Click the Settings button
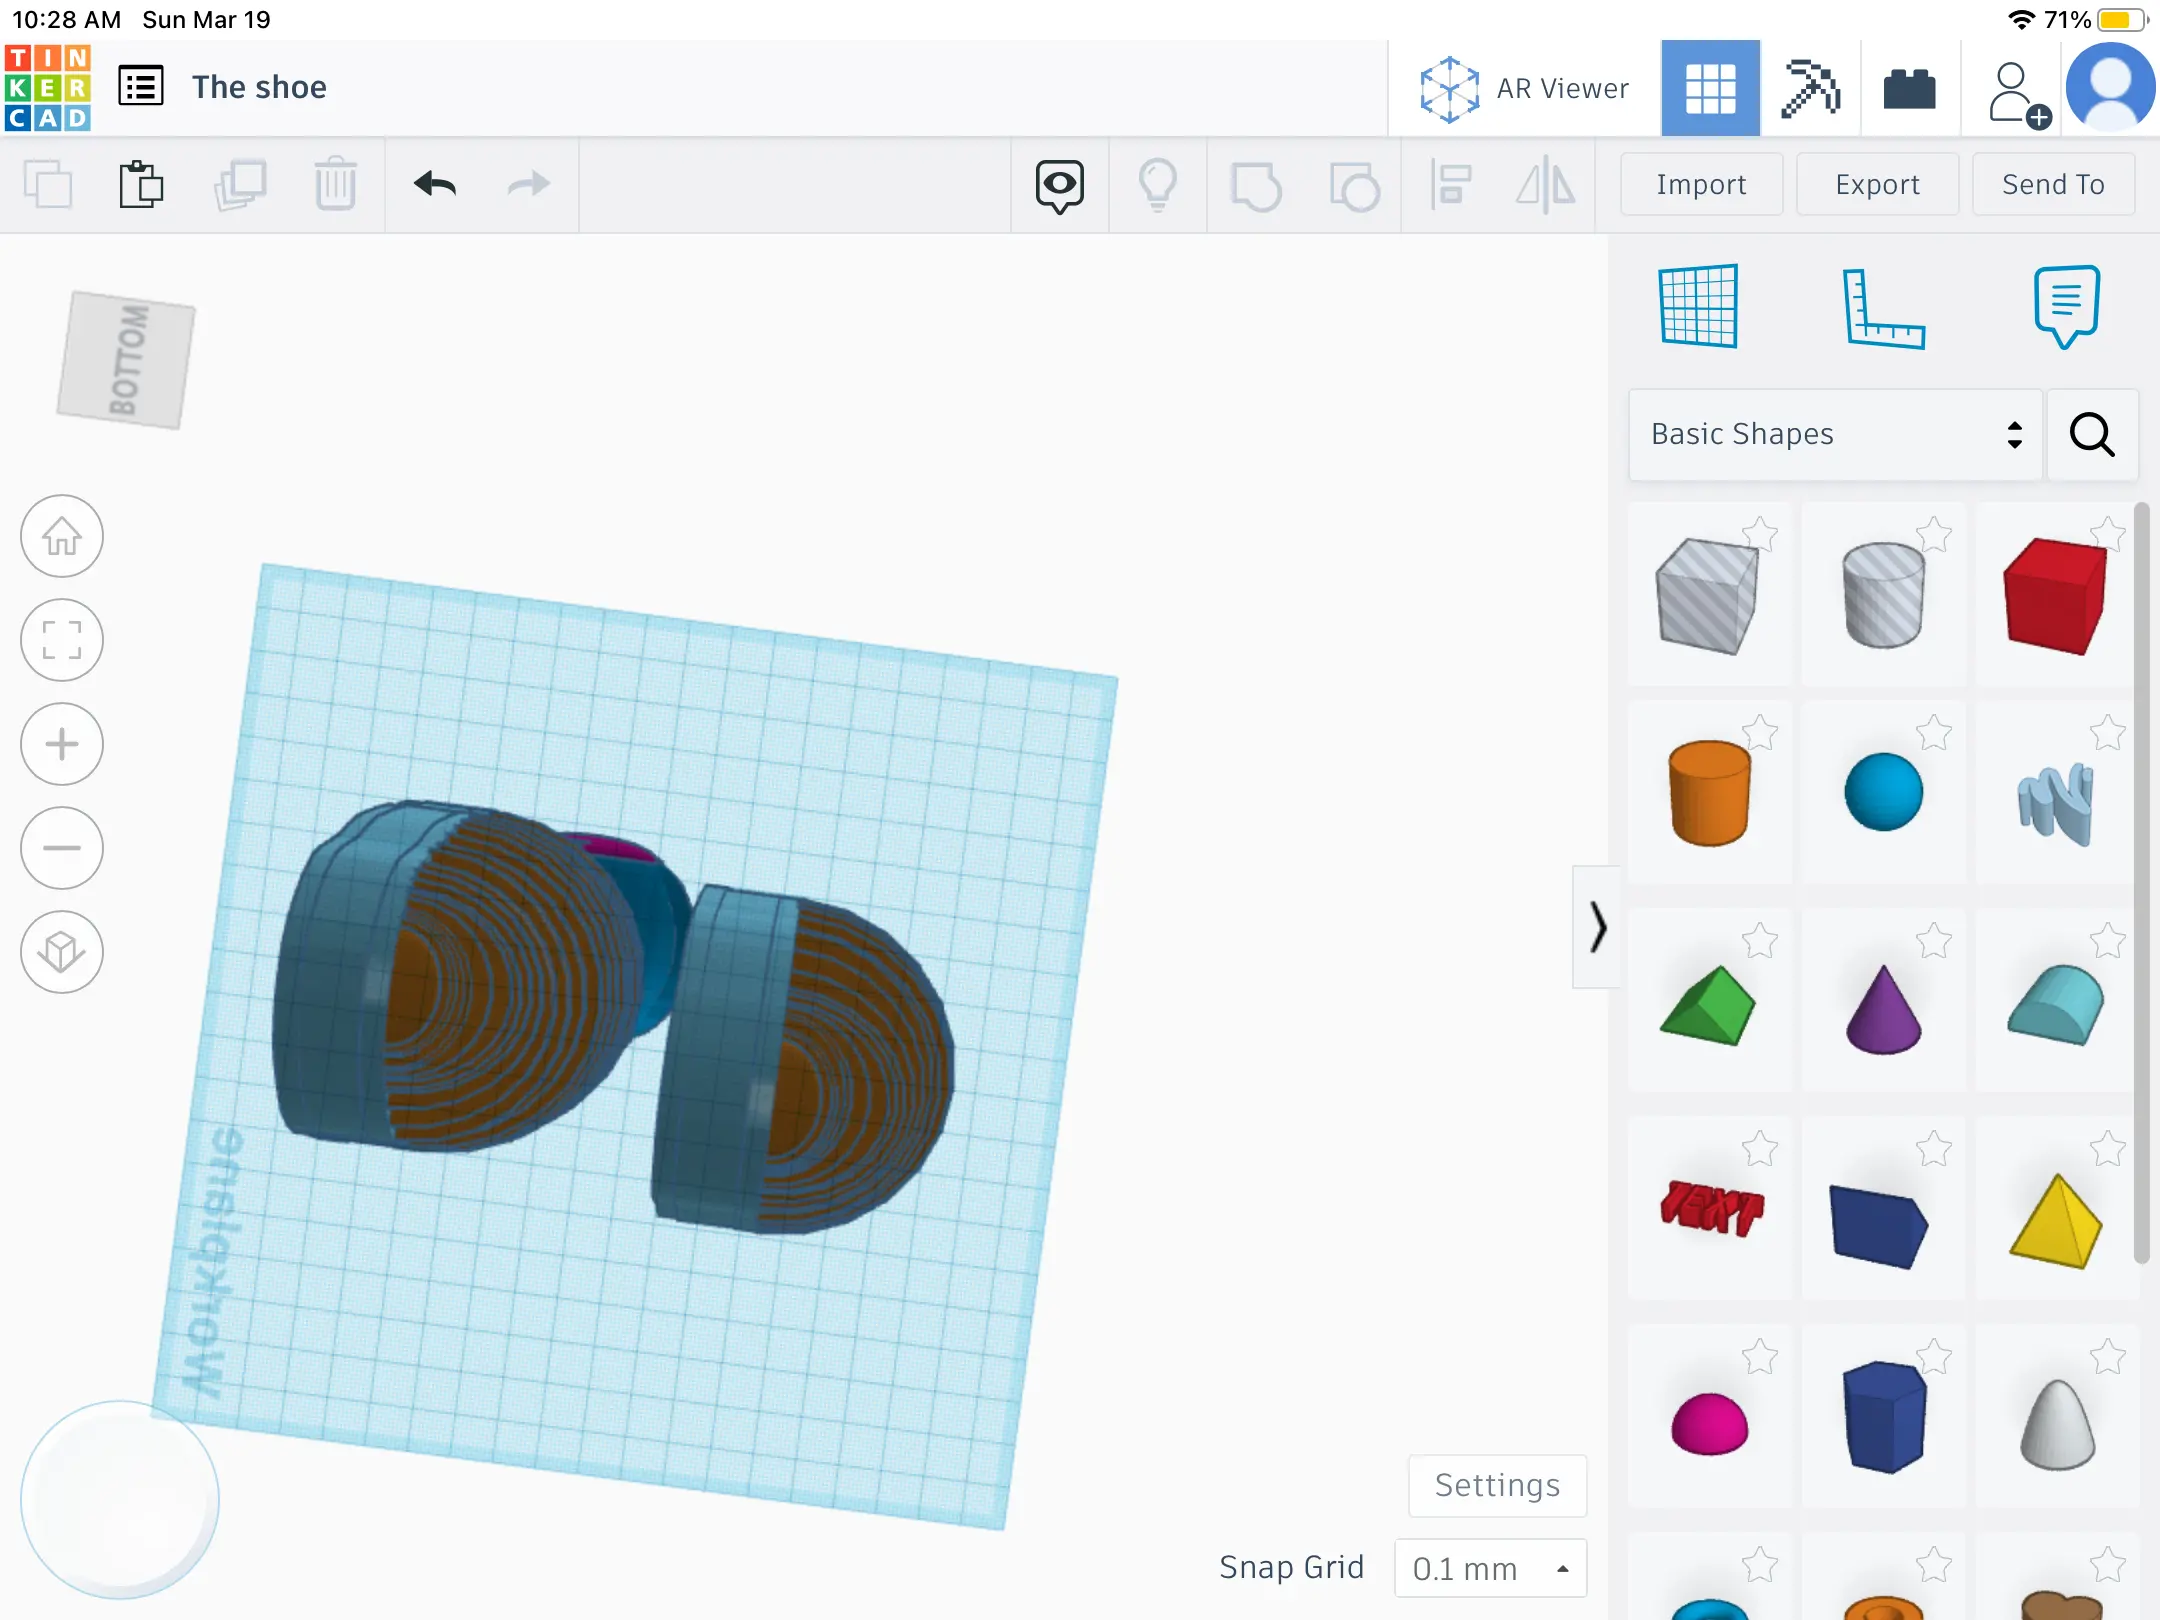 1497,1485
